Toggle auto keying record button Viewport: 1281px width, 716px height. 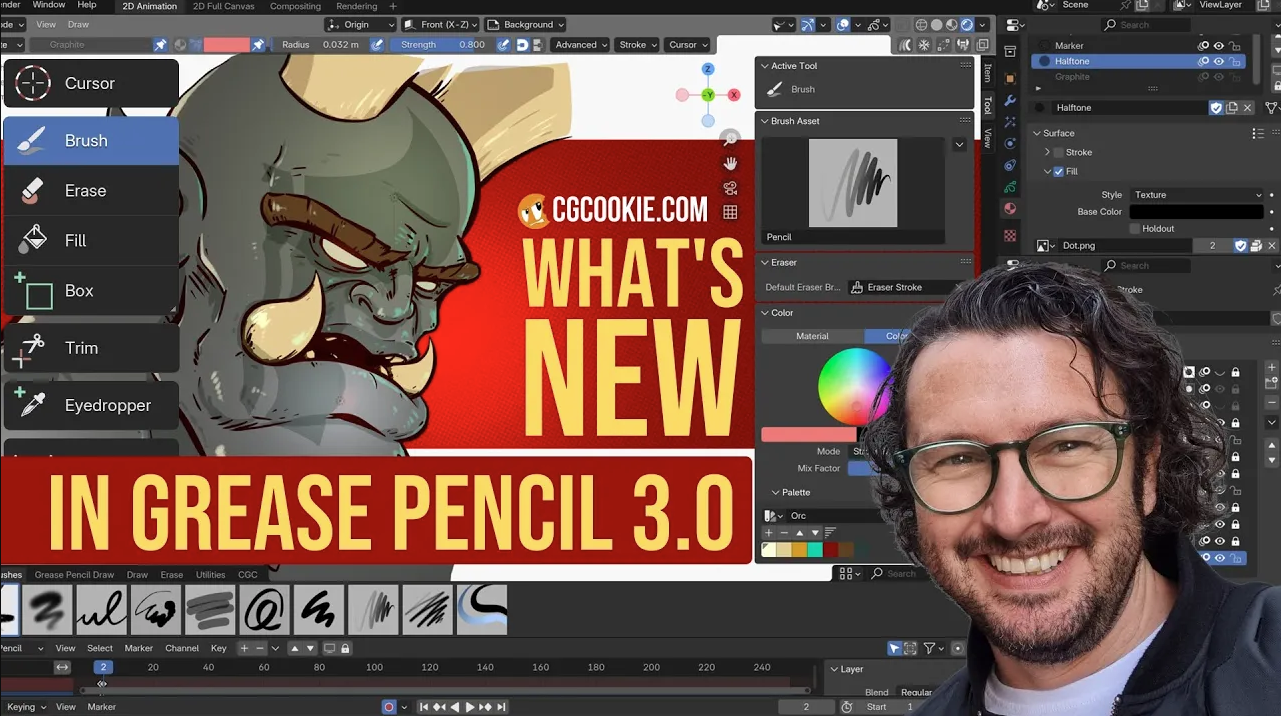pos(389,707)
